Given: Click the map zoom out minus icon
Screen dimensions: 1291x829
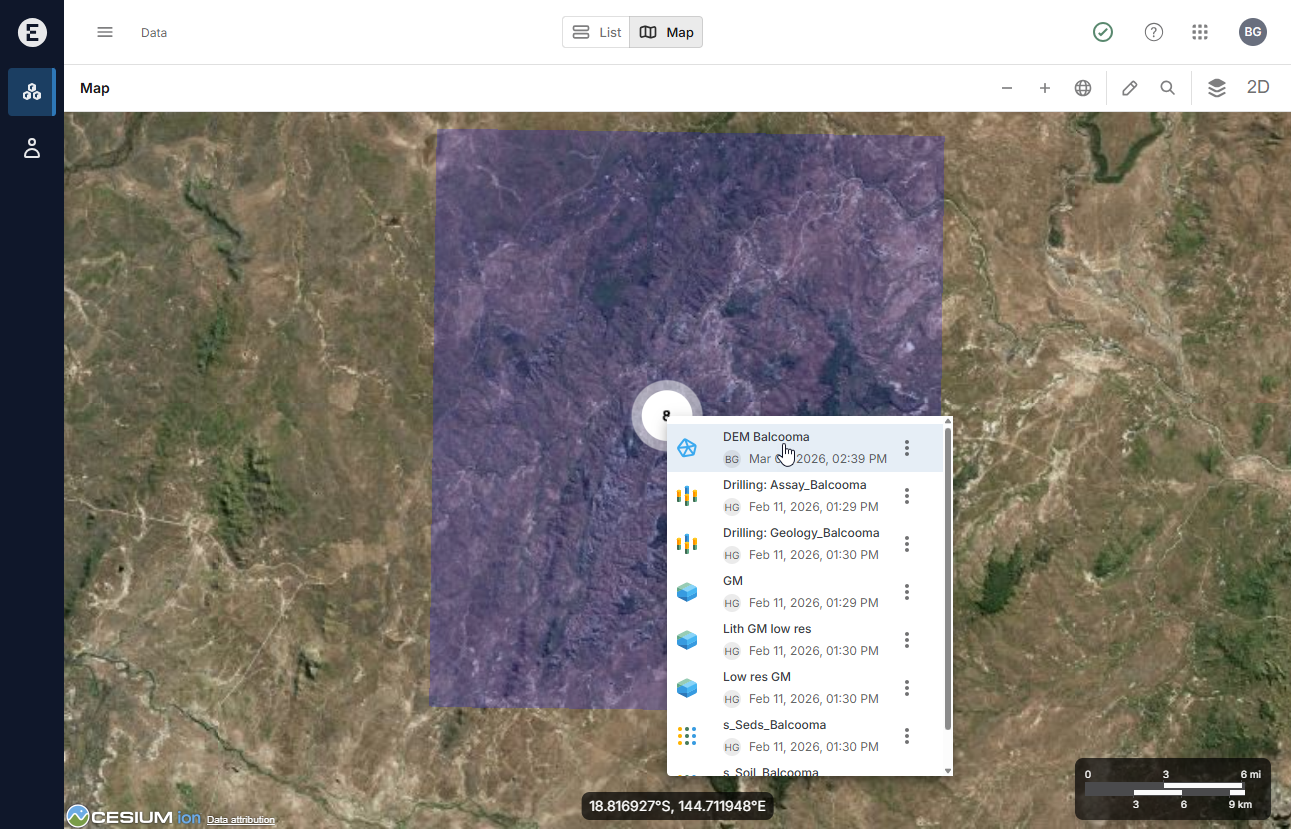Looking at the screenshot, I should 1007,88.
